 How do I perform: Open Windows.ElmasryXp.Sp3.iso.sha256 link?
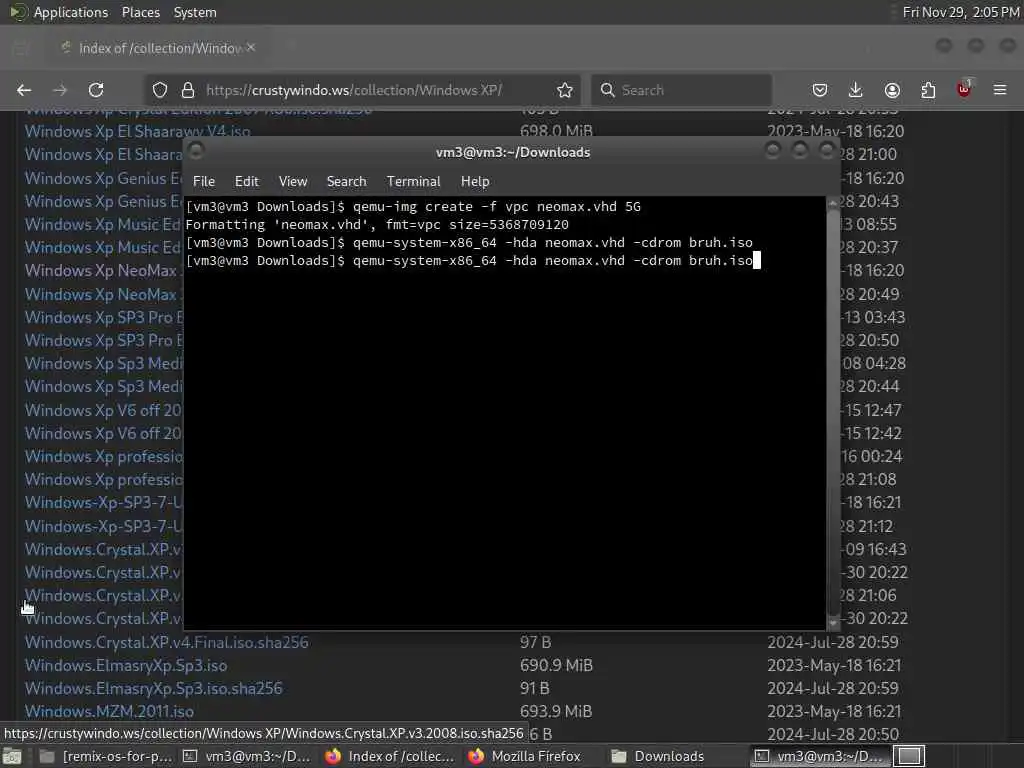(153, 688)
